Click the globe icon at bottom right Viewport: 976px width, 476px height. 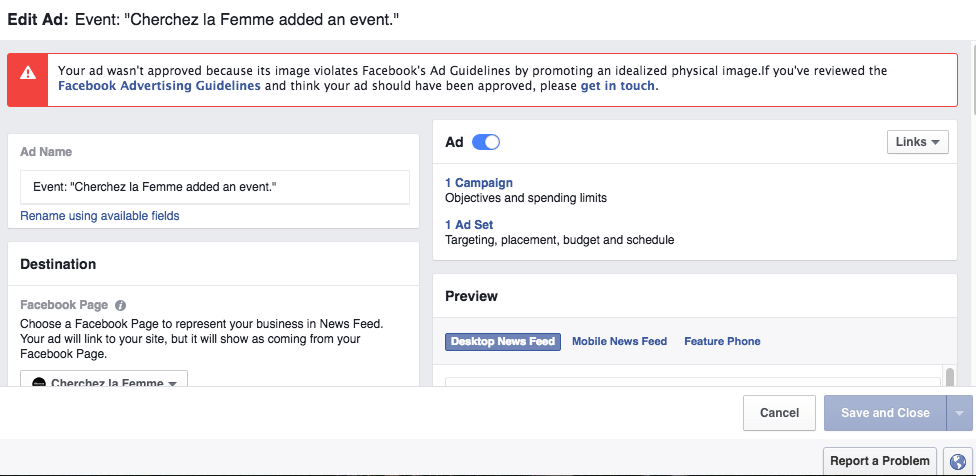(x=958, y=461)
